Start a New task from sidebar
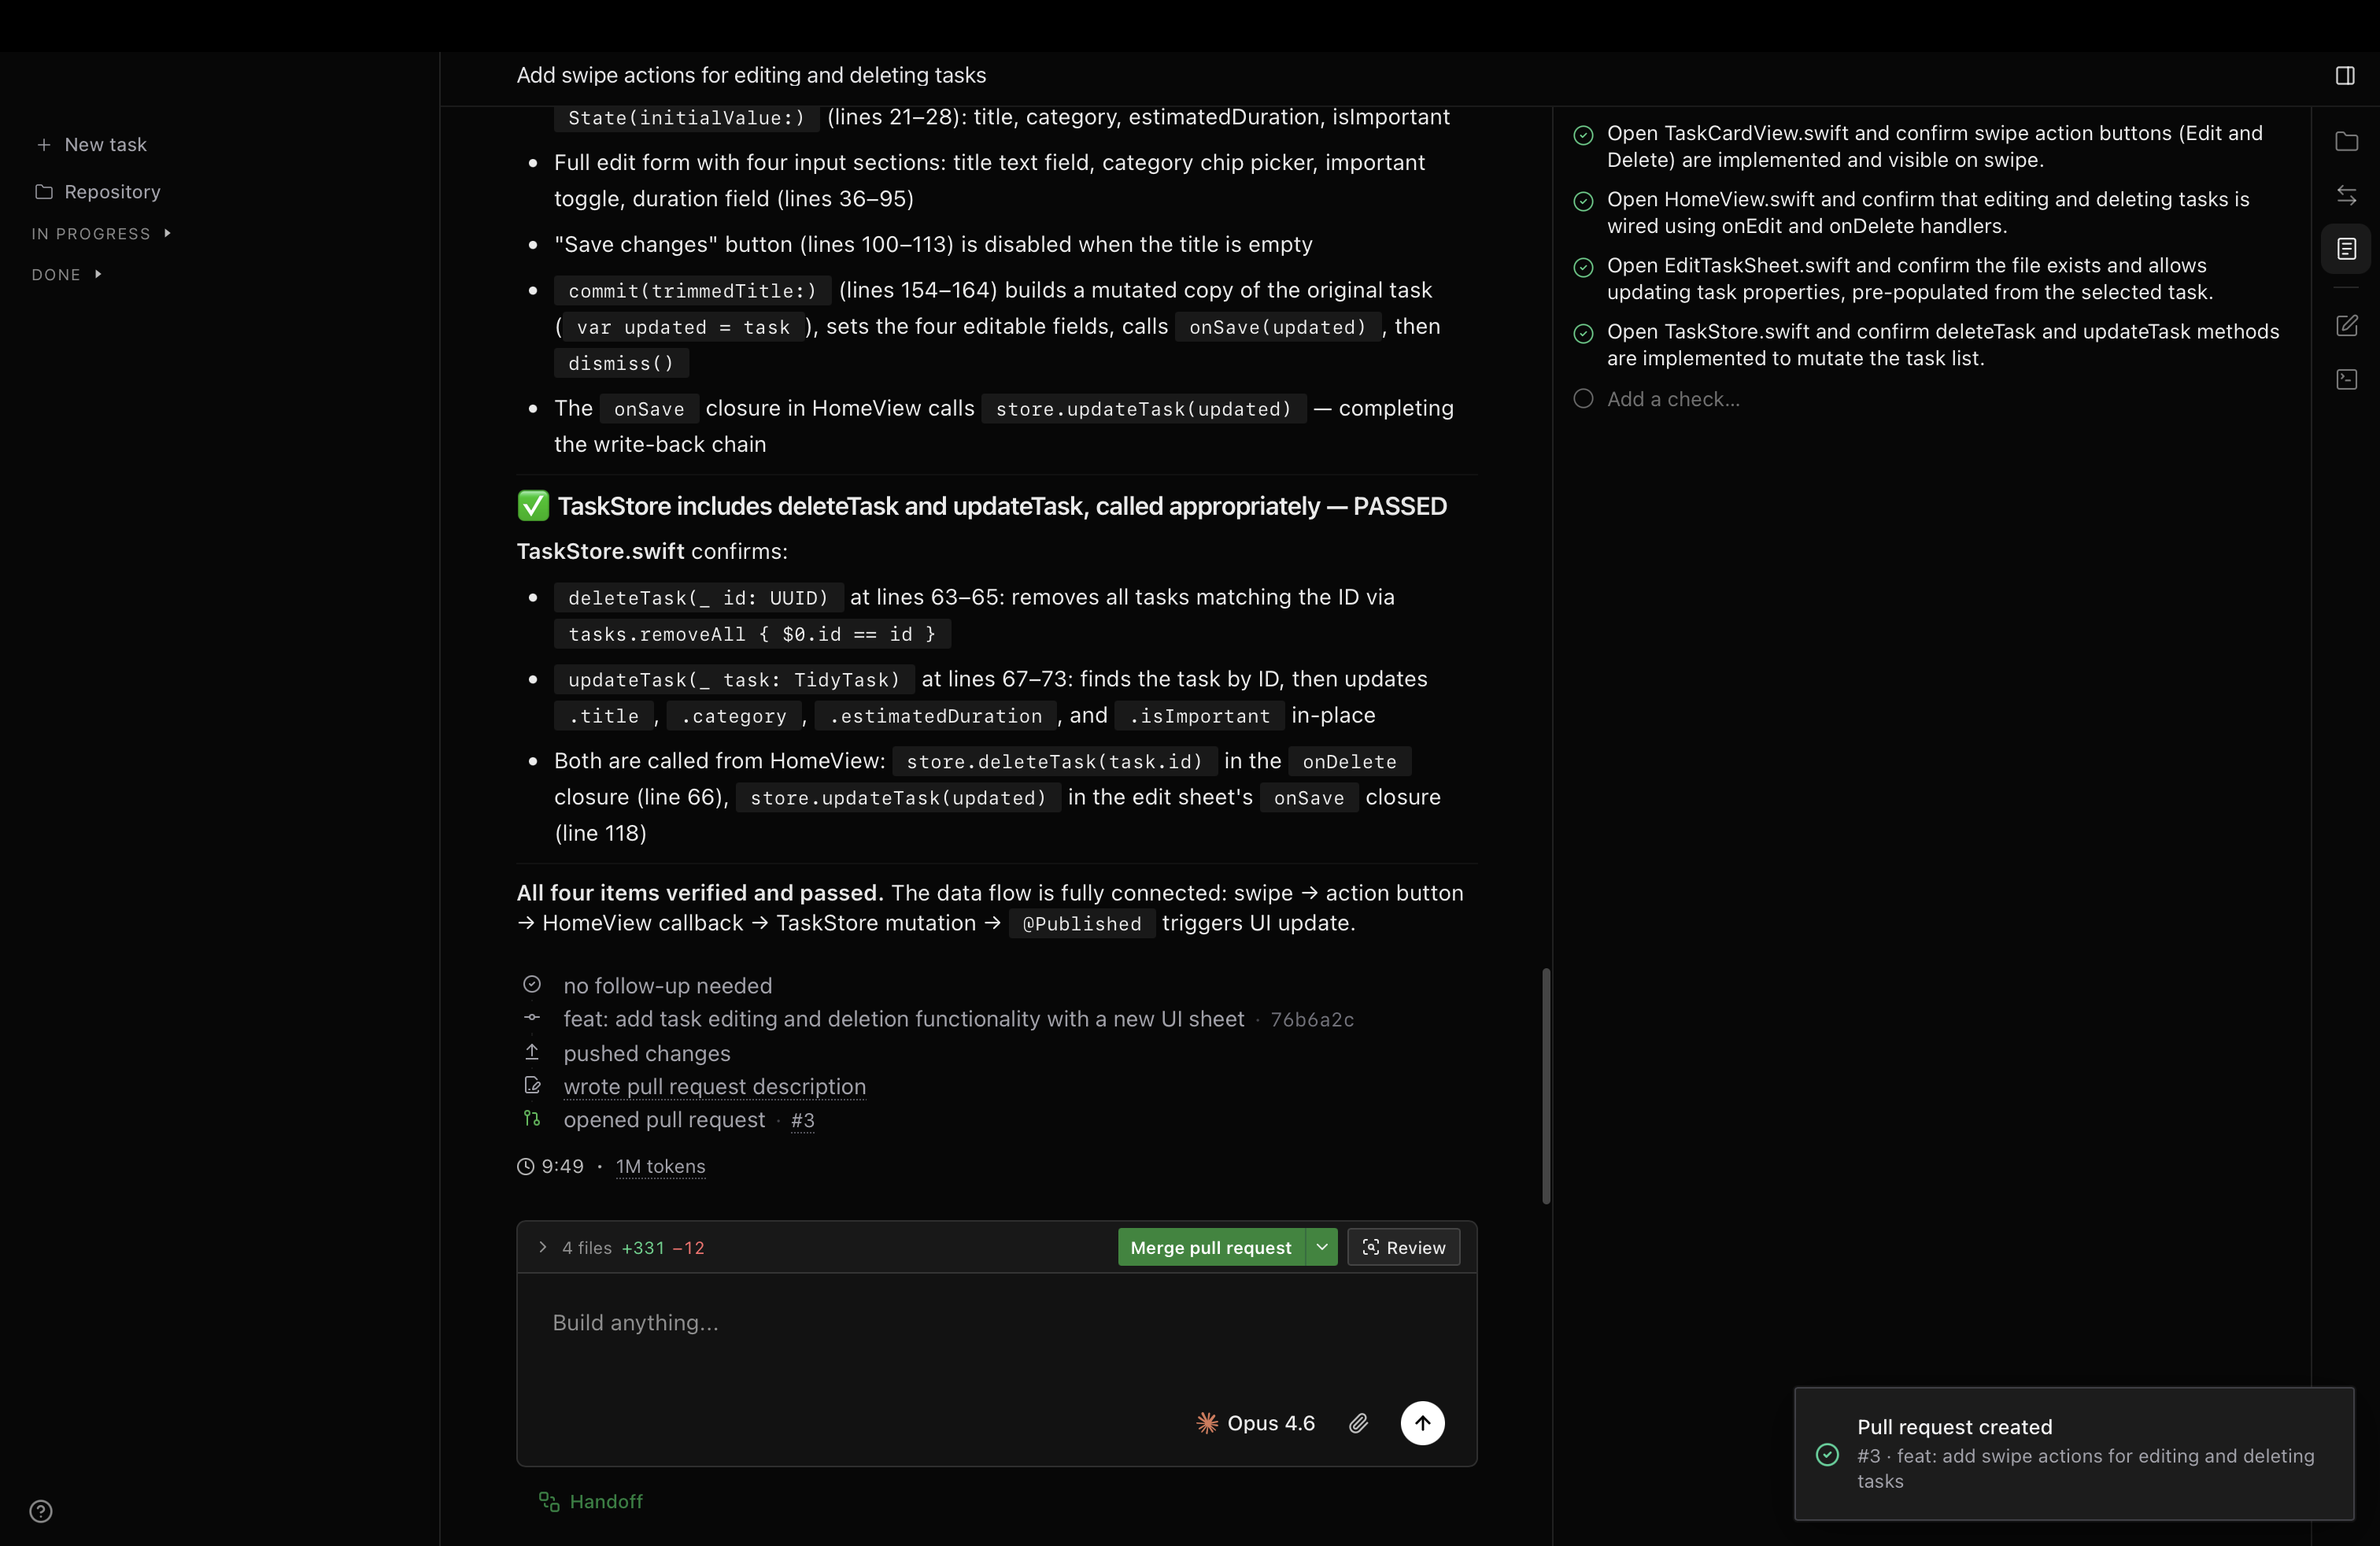This screenshot has width=2380, height=1546. coord(92,144)
